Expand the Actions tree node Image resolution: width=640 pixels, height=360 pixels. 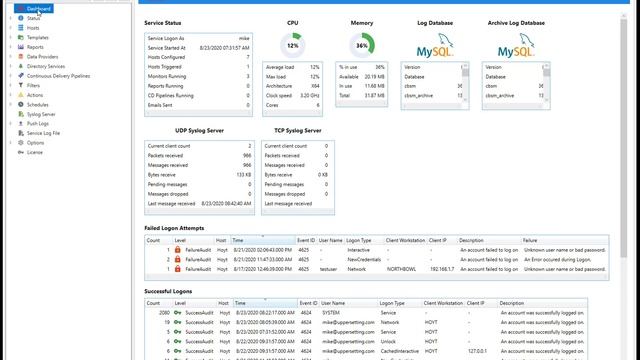pos(11,95)
